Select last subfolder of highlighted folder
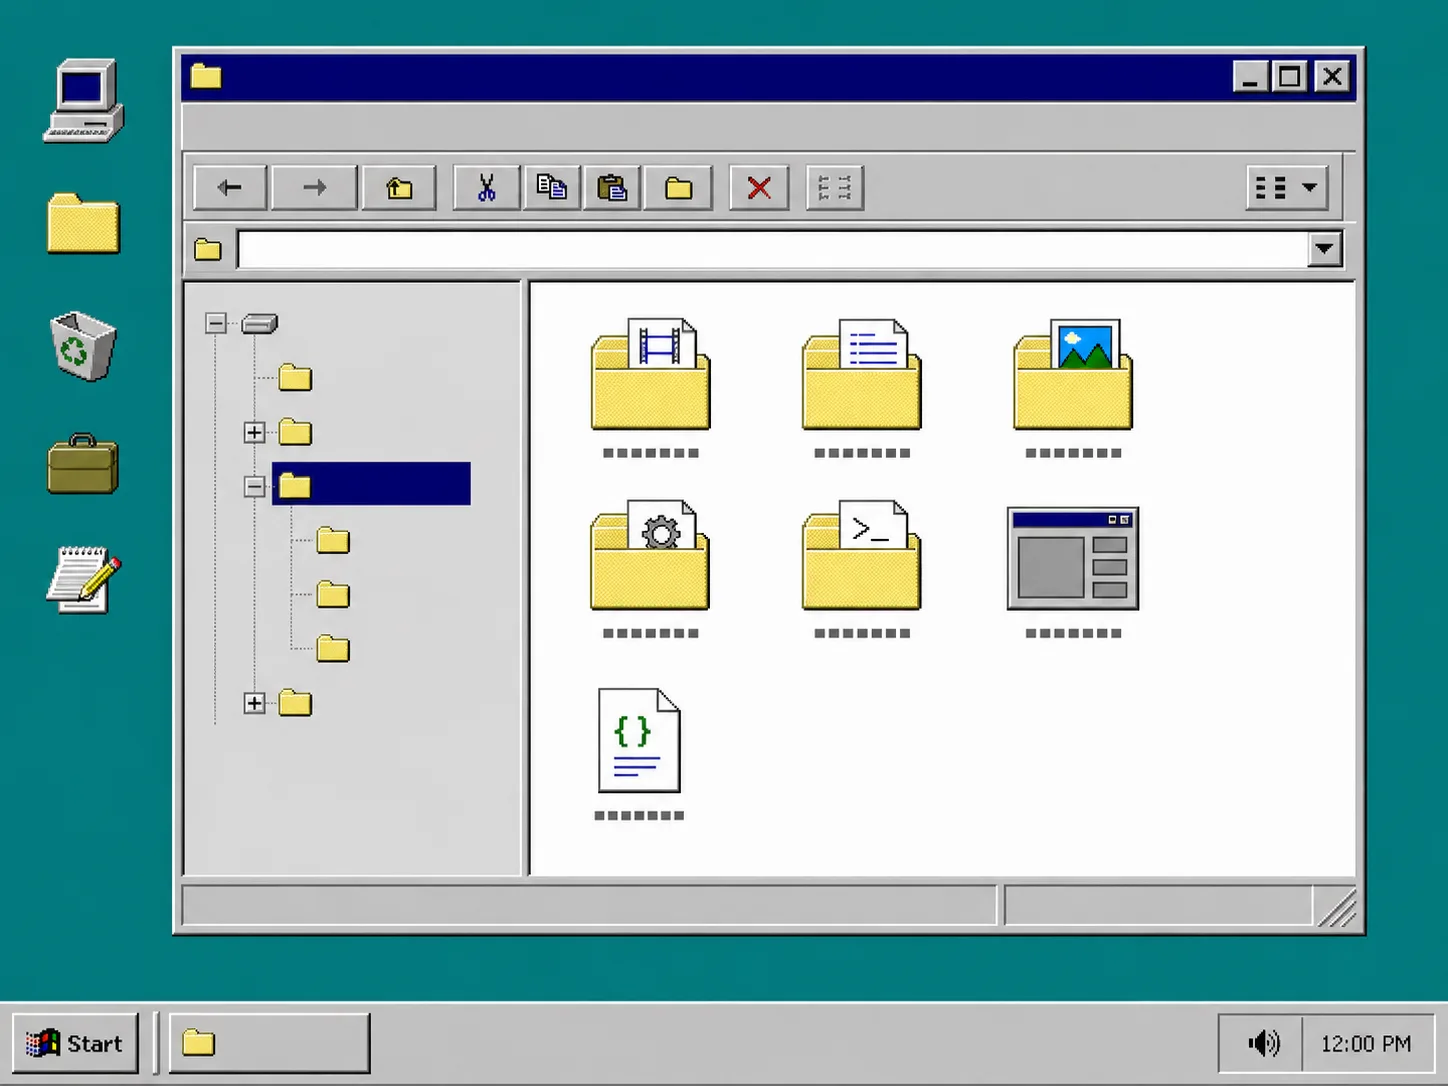Viewport: 1448px width, 1086px height. (333, 649)
